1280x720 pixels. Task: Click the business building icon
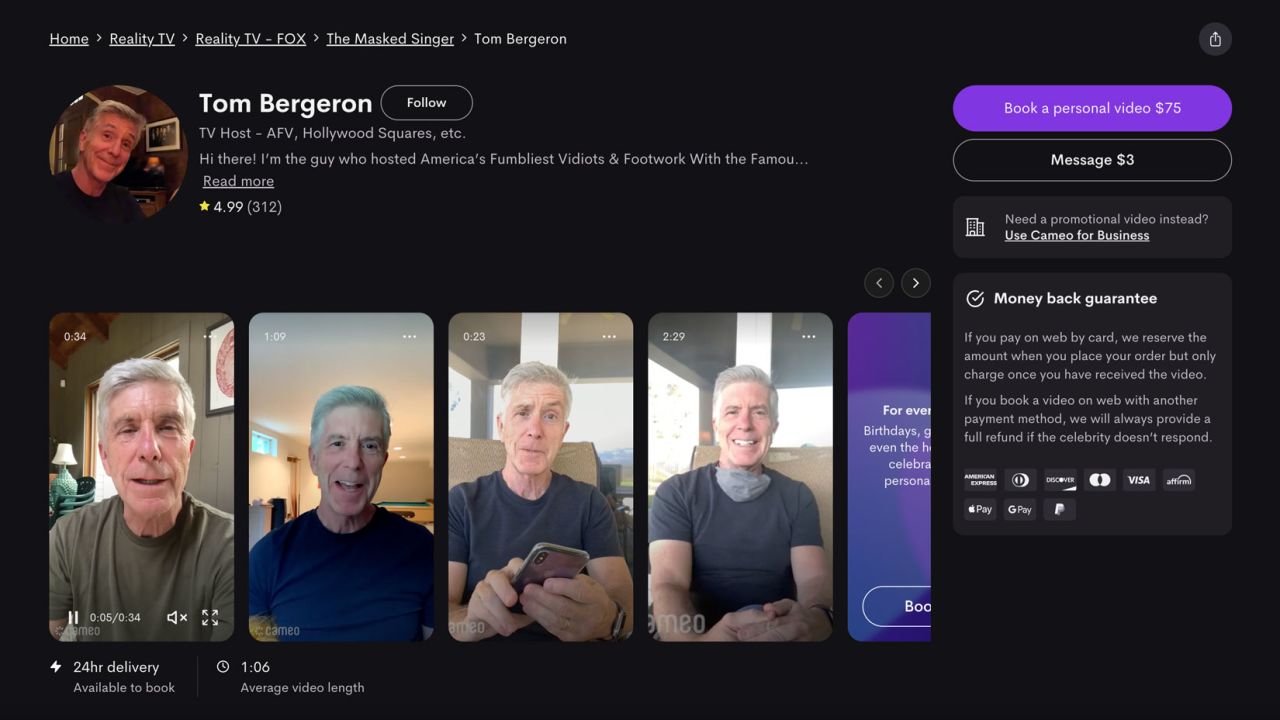tap(975, 227)
